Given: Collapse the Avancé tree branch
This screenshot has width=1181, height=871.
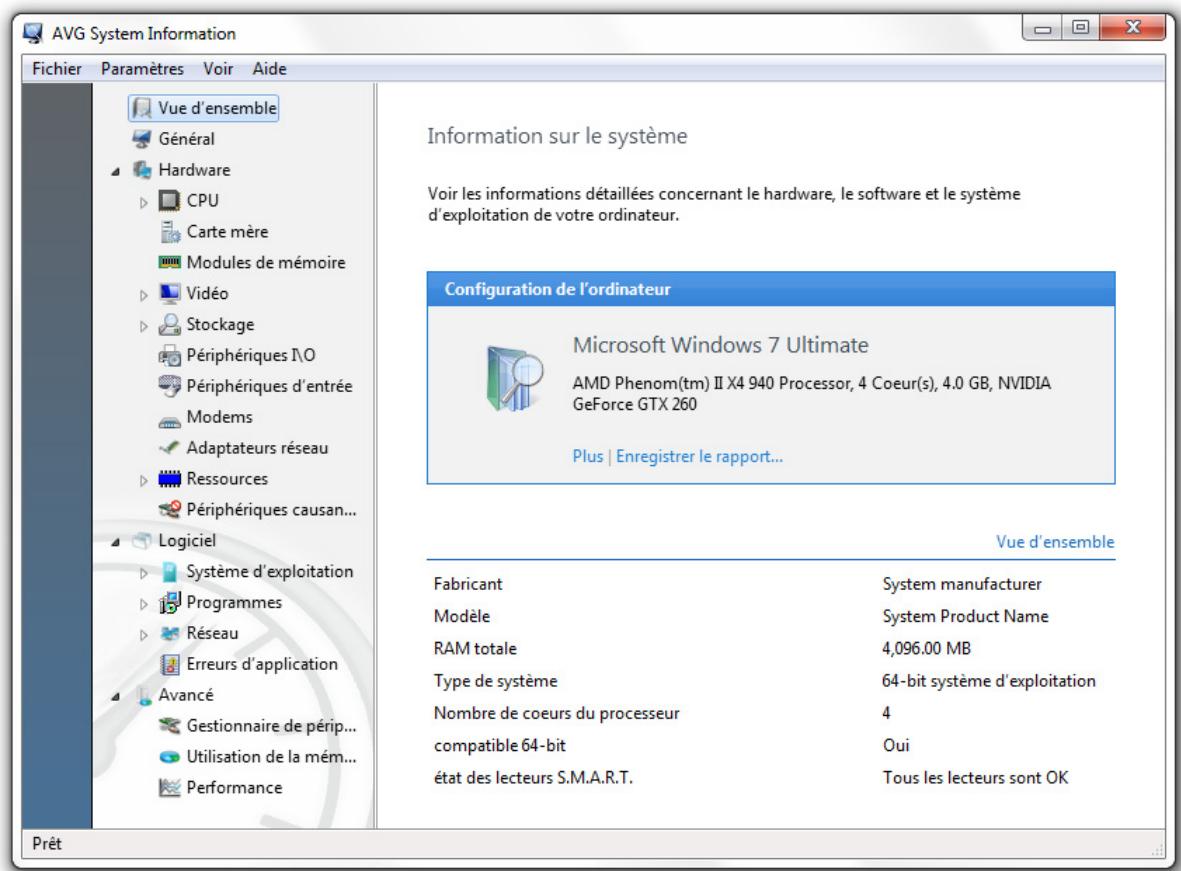Looking at the screenshot, I should (x=115, y=697).
